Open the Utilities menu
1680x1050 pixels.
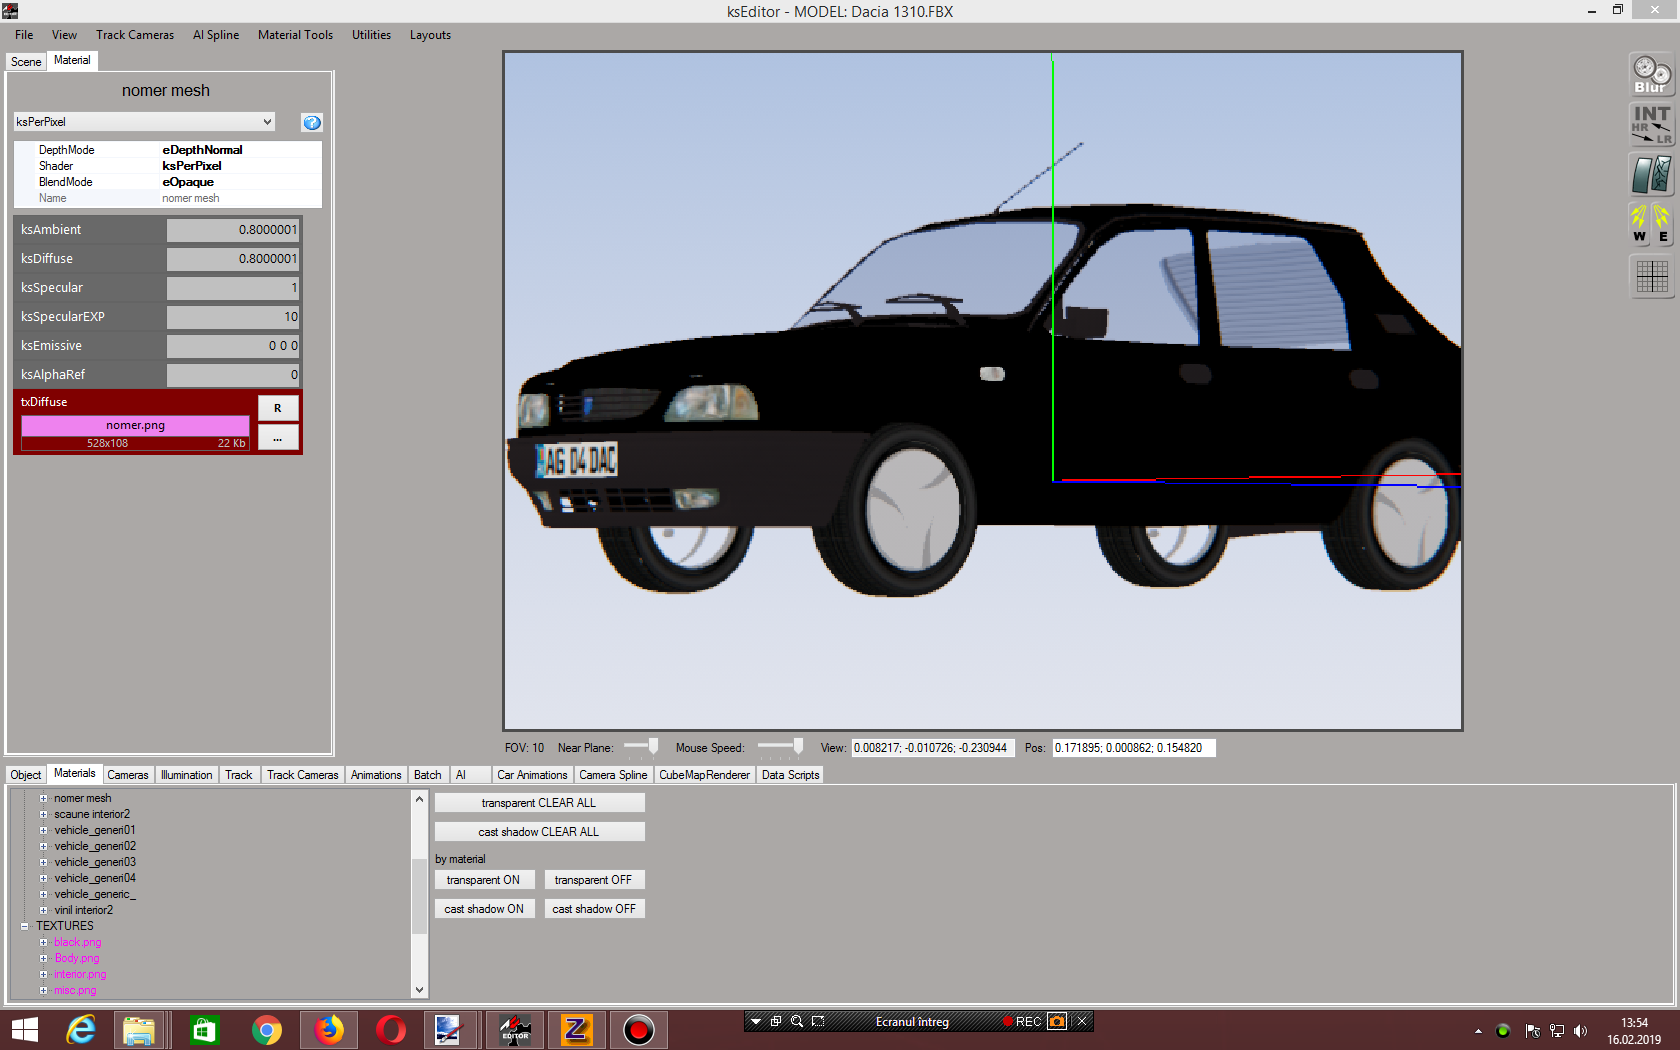pos(371,35)
